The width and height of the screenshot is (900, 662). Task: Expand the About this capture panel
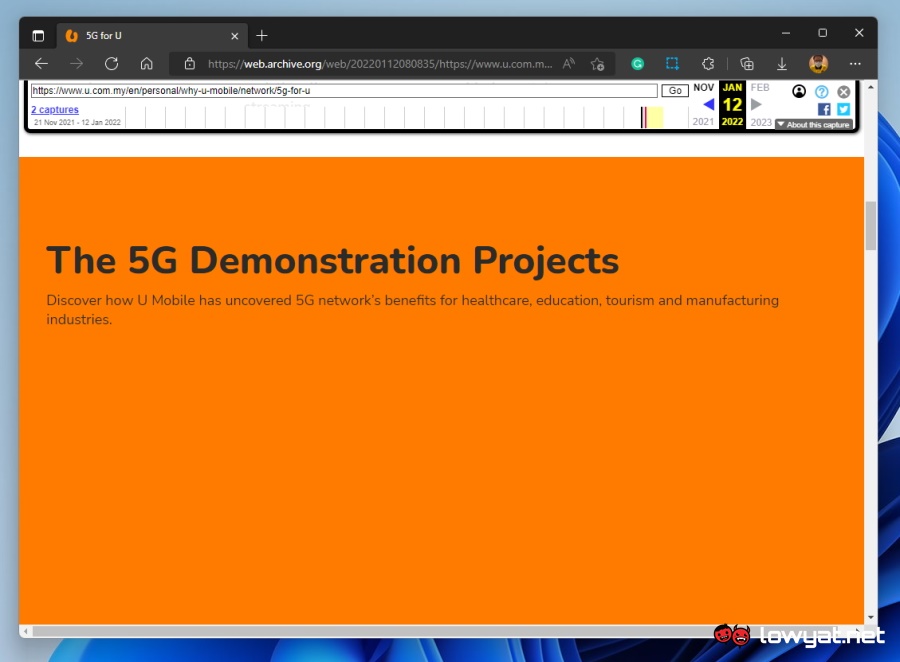coord(814,125)
